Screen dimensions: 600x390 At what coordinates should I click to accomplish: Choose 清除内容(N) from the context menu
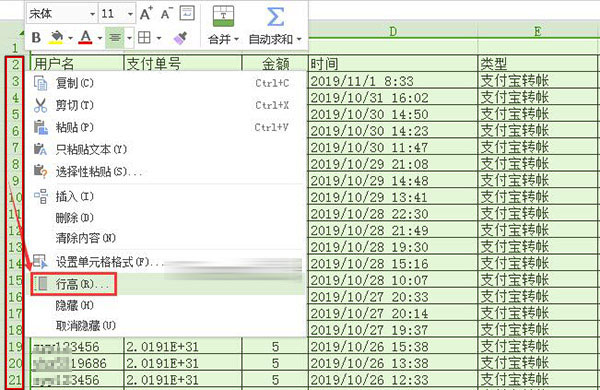(x=166, y=238)
